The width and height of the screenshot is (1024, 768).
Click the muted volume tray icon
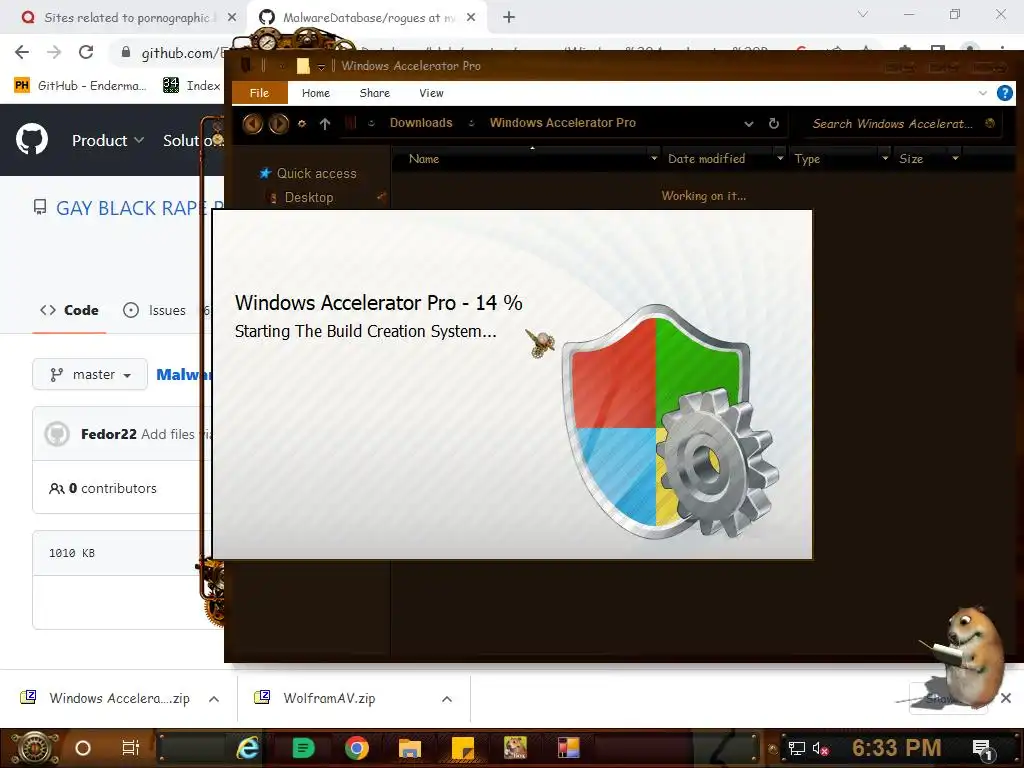pyautogui.click(x=820, y=748)
